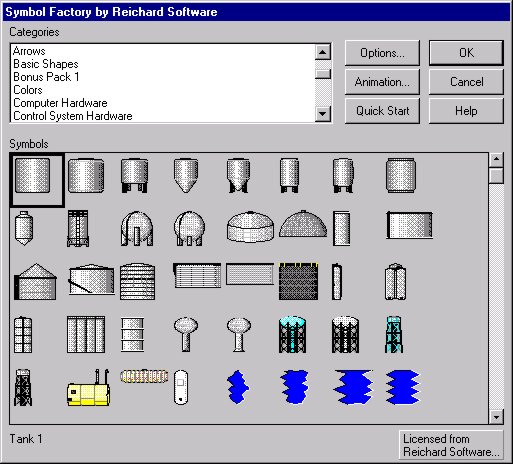Open Quick Start guide
This screenshot has width=513, height=464.
[x=382, y=111]
